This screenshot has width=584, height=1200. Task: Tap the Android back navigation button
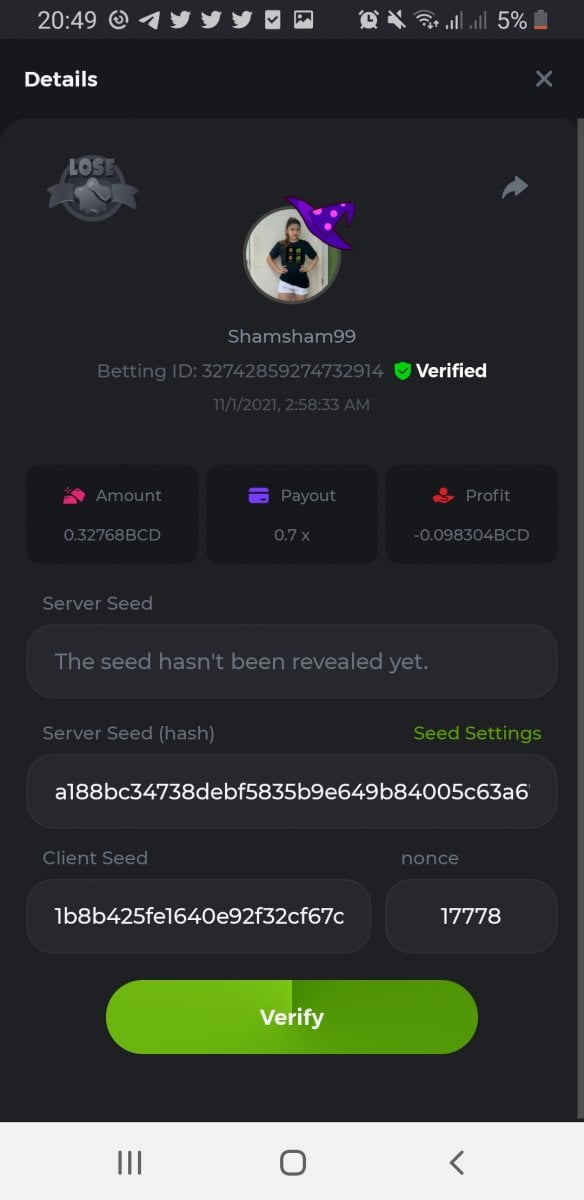pyautogui.click(x=456, y=1162)
